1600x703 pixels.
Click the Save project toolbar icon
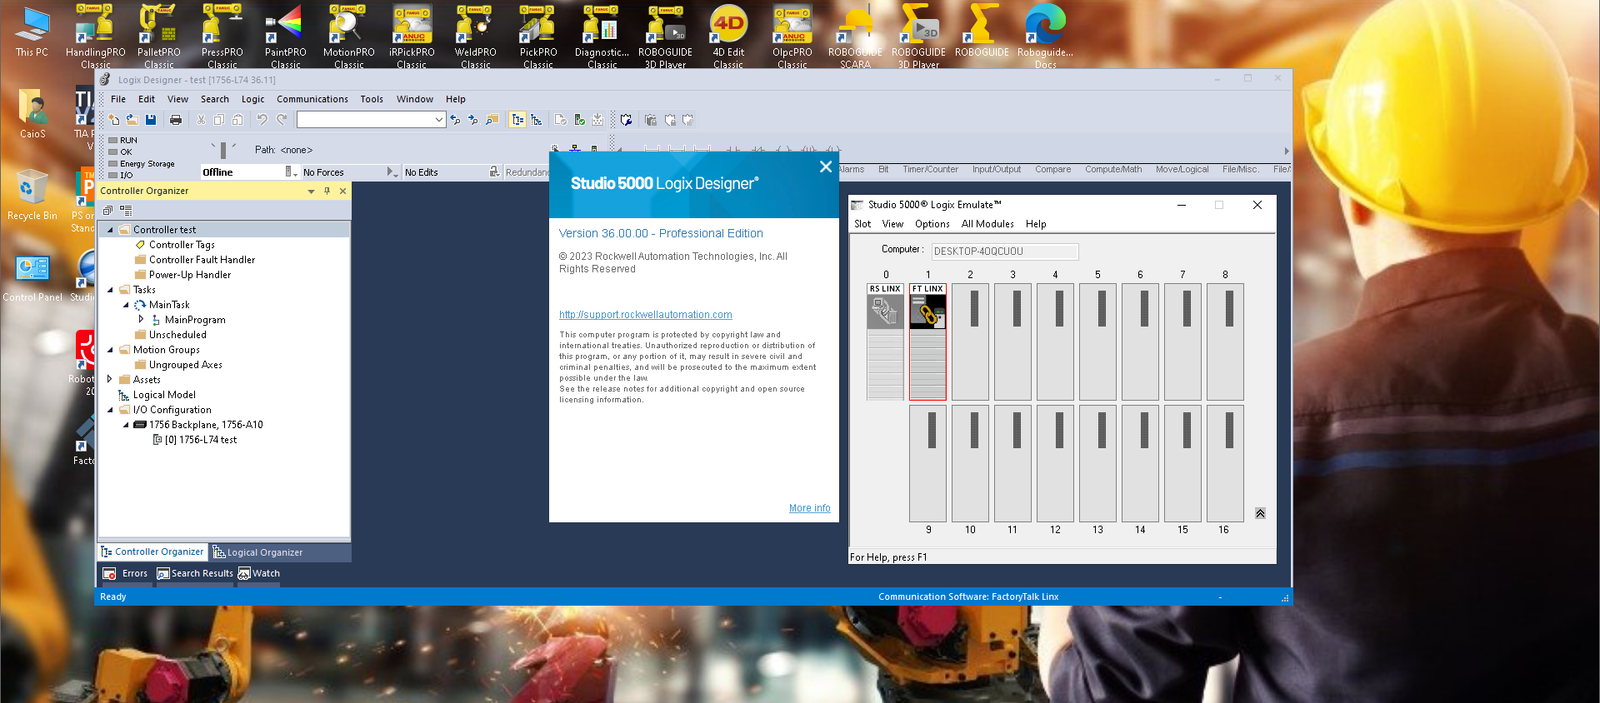[x=150, y=120]
